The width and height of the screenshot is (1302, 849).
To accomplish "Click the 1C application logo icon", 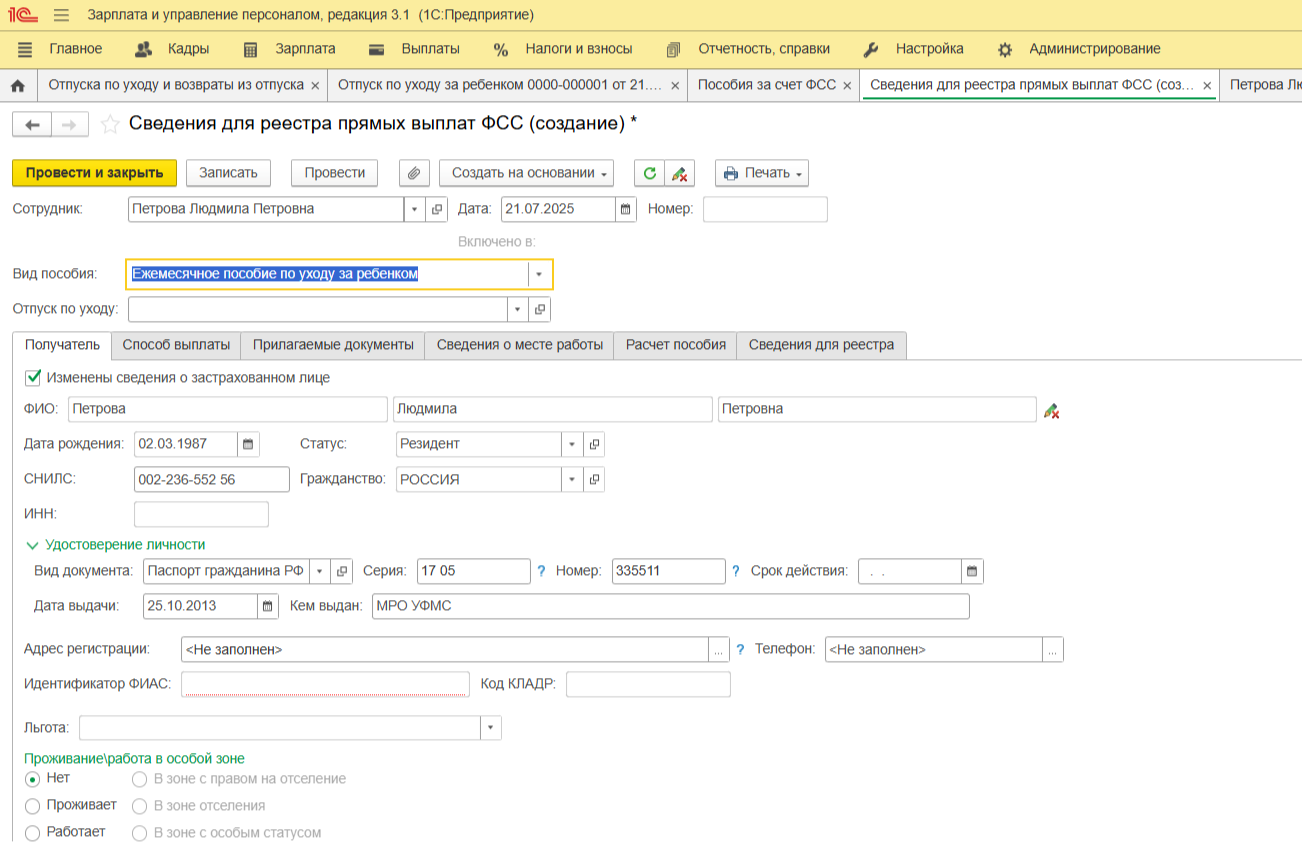I will pyautogui.click(x=24, y=15).
